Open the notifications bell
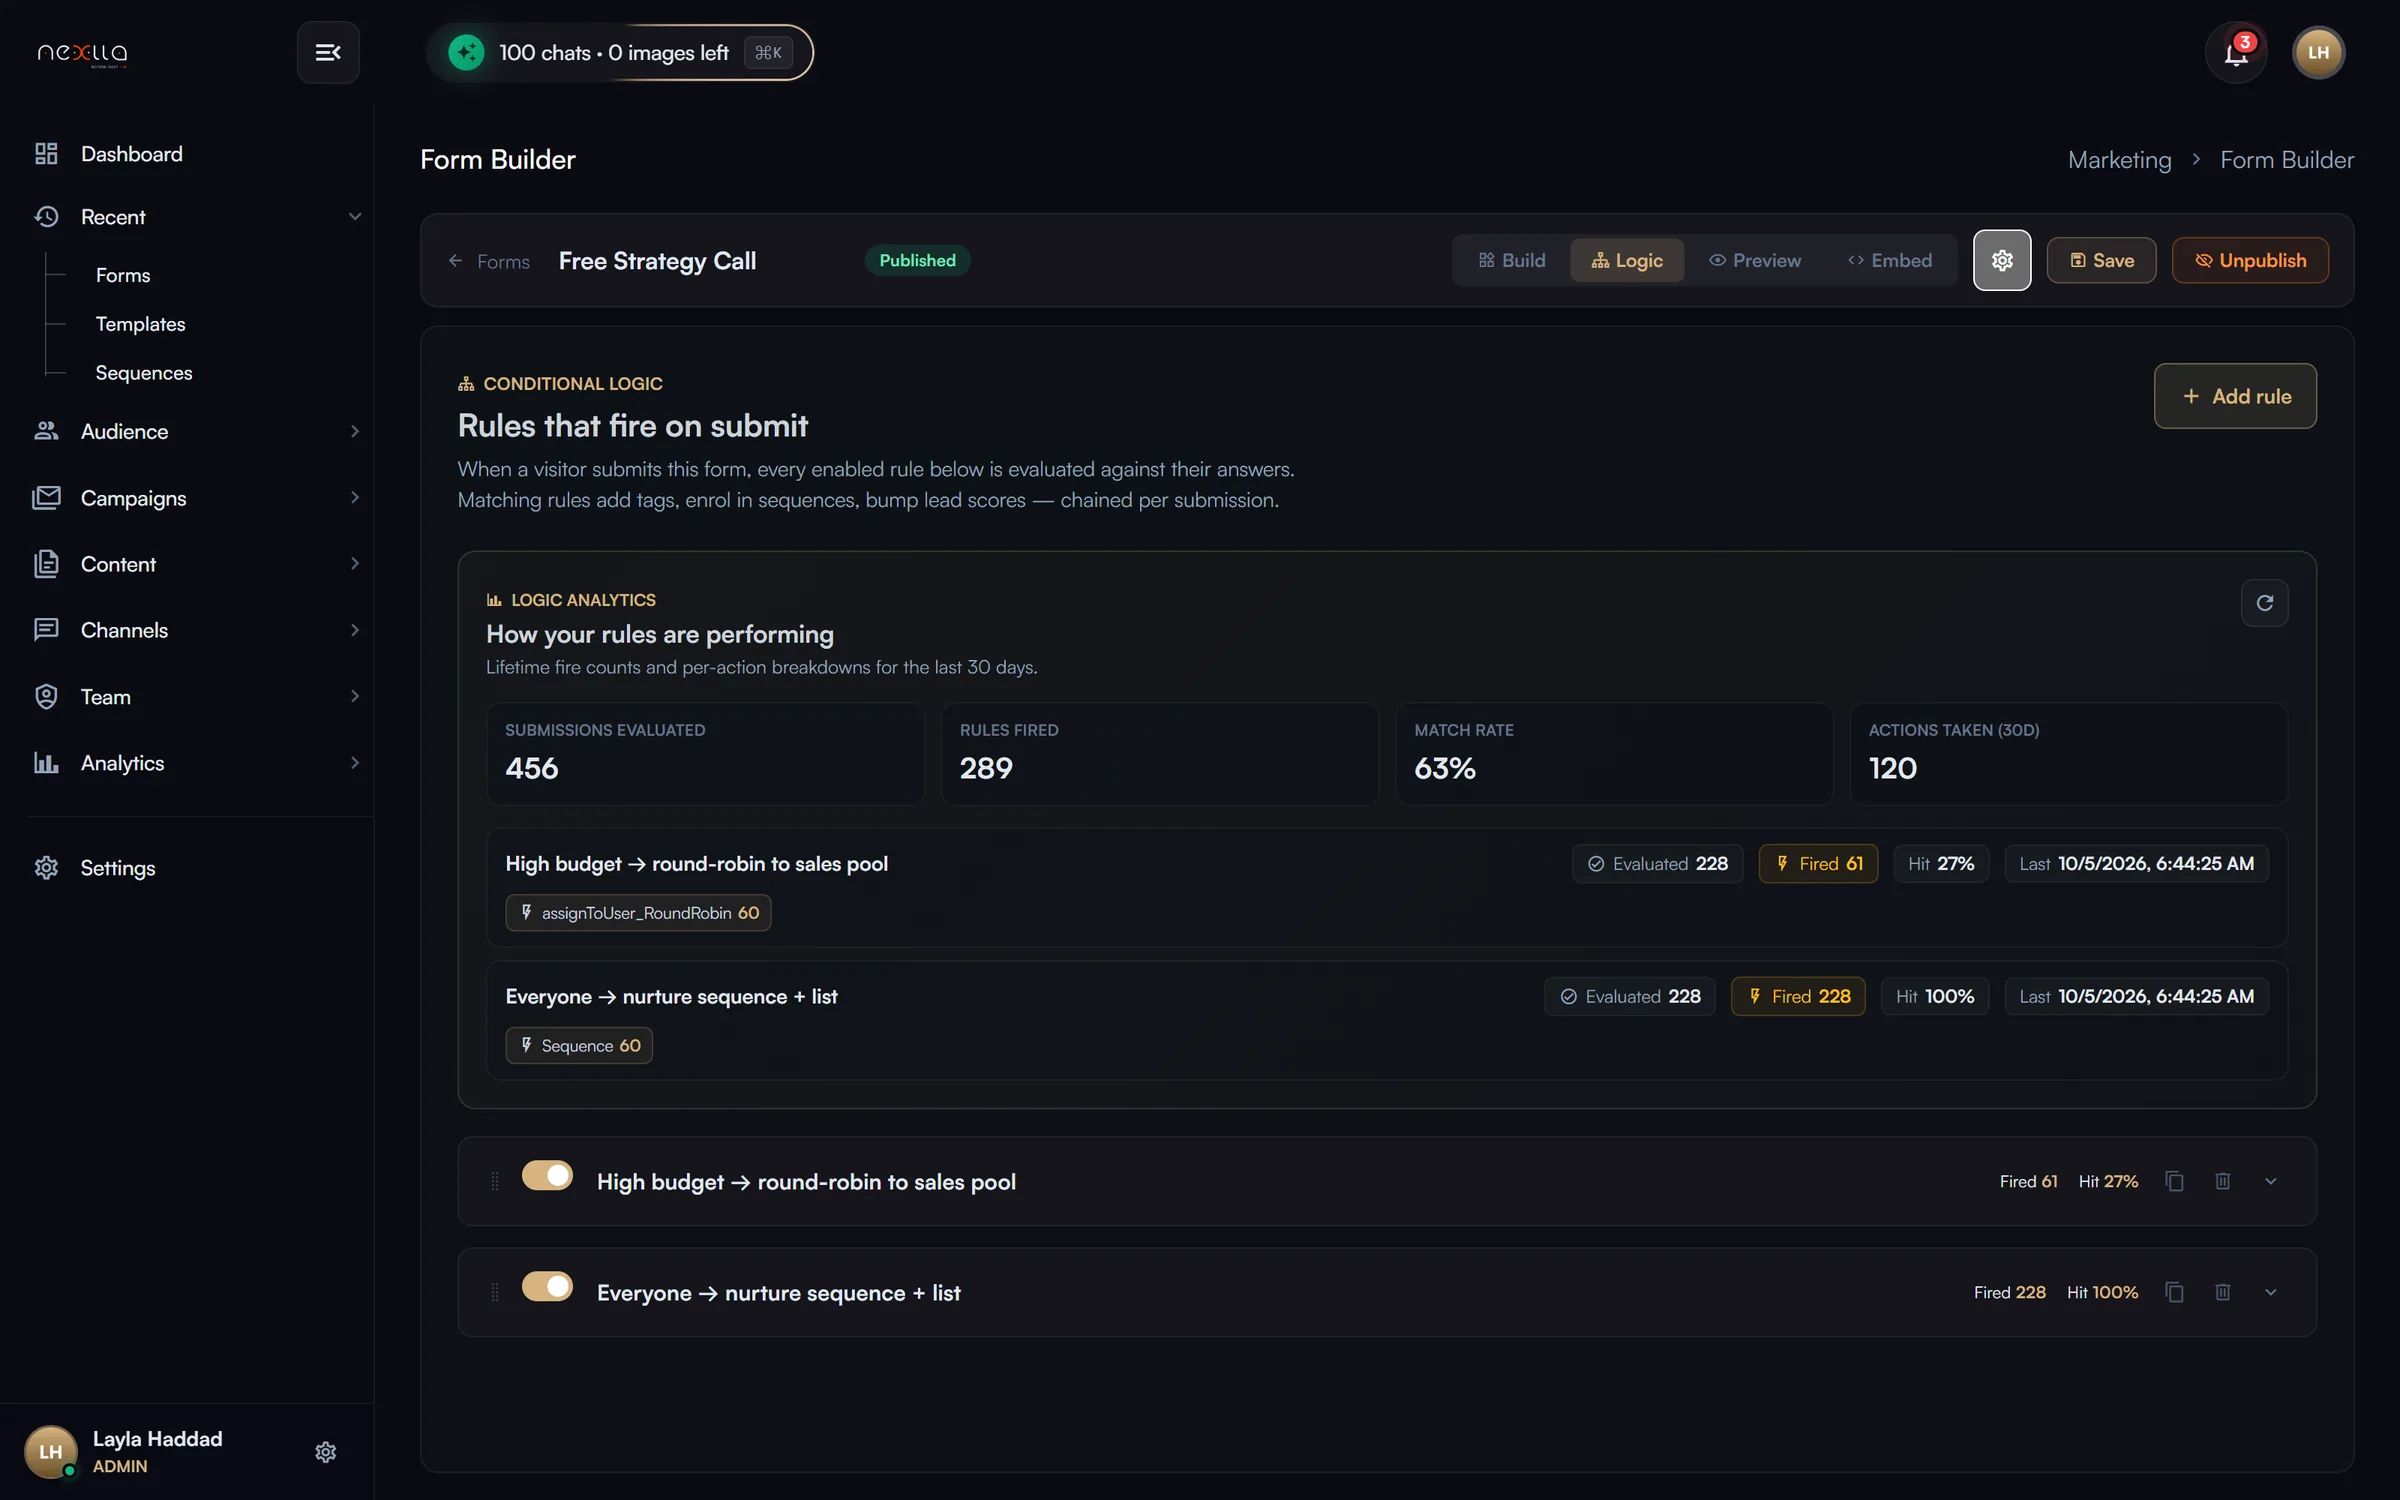Screen dimensions: 2400x1500 (2236, 52)
